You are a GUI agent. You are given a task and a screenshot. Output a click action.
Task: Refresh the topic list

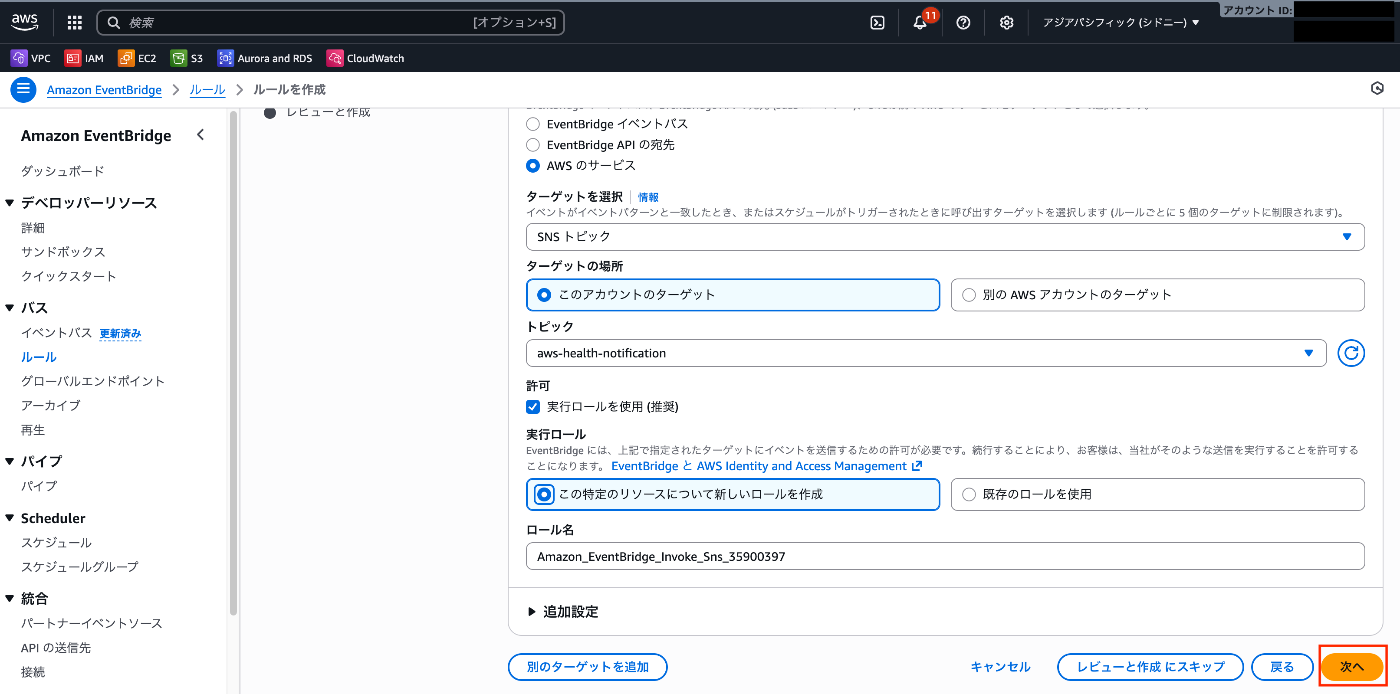(1351, 353)
